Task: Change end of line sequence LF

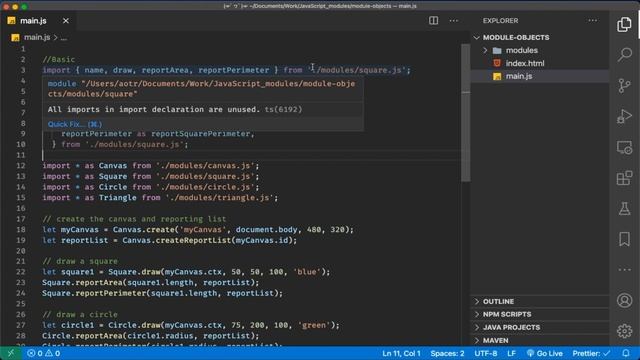Action: 511,353
